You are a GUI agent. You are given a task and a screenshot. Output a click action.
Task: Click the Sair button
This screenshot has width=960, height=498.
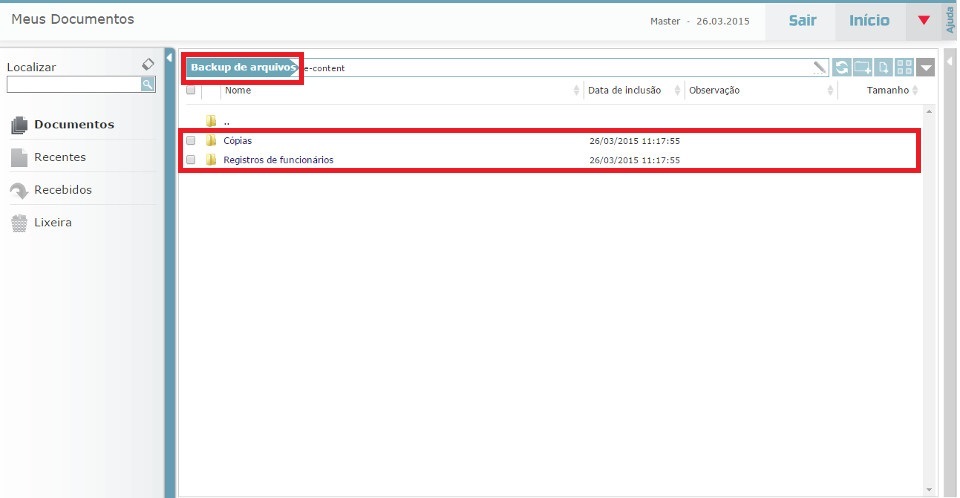pyautogui.click(x=802, y=20)
